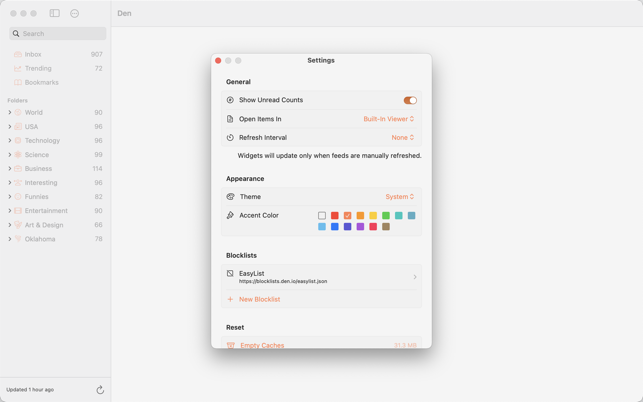The image size is (643, 402).
Task: Expand the Technology folder chevron
Action: coord(10,141)
